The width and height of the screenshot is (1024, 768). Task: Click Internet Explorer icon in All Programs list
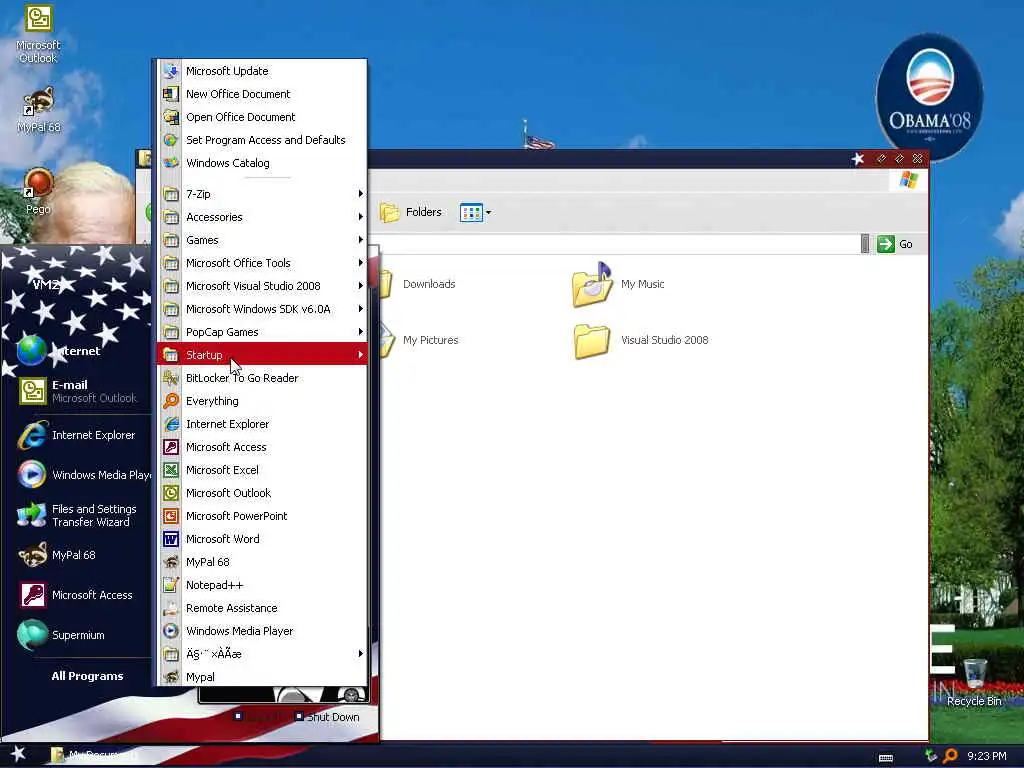[x=171, y=424]
